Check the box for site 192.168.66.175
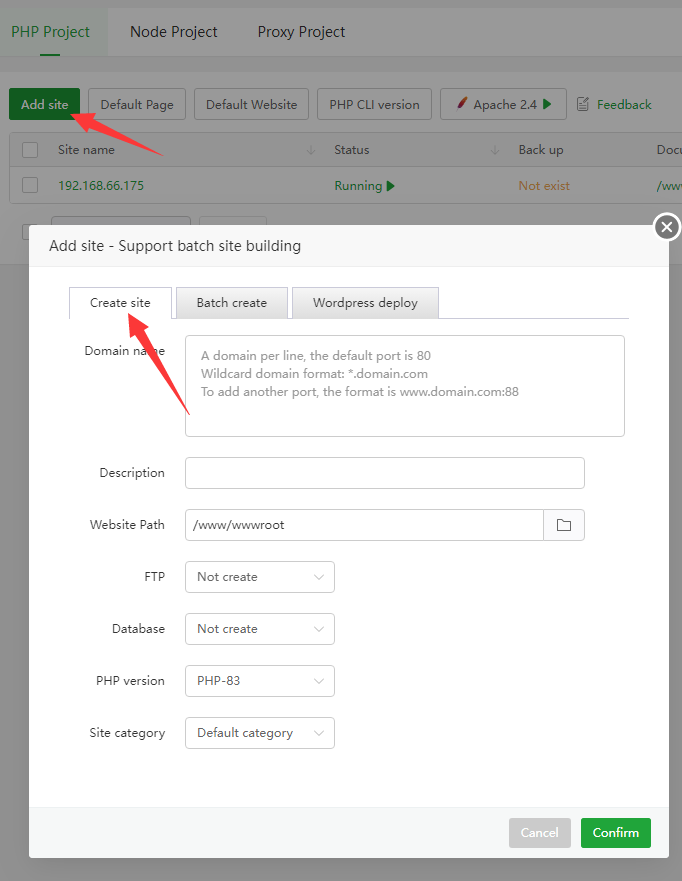The width and height of the screenshot is (682, 881). (30, 185)
